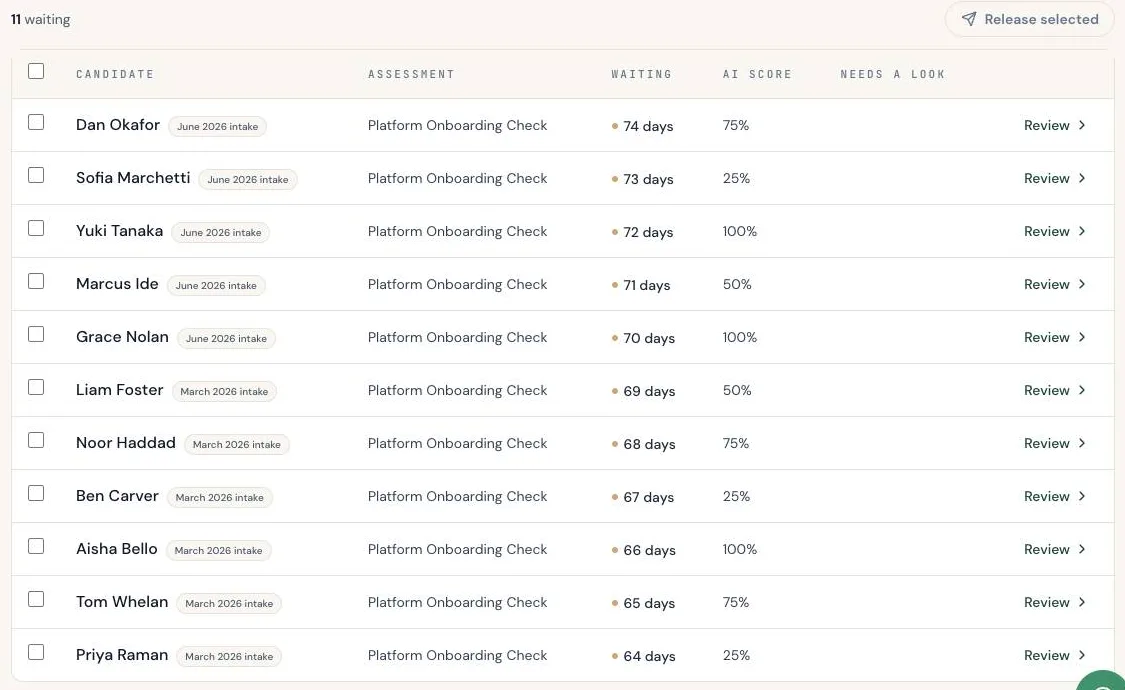This screenshot has height=690, width=1125.
Task: Click the chevron arrow on Tom Whelan's row
Action: (x=1082, y=602)
